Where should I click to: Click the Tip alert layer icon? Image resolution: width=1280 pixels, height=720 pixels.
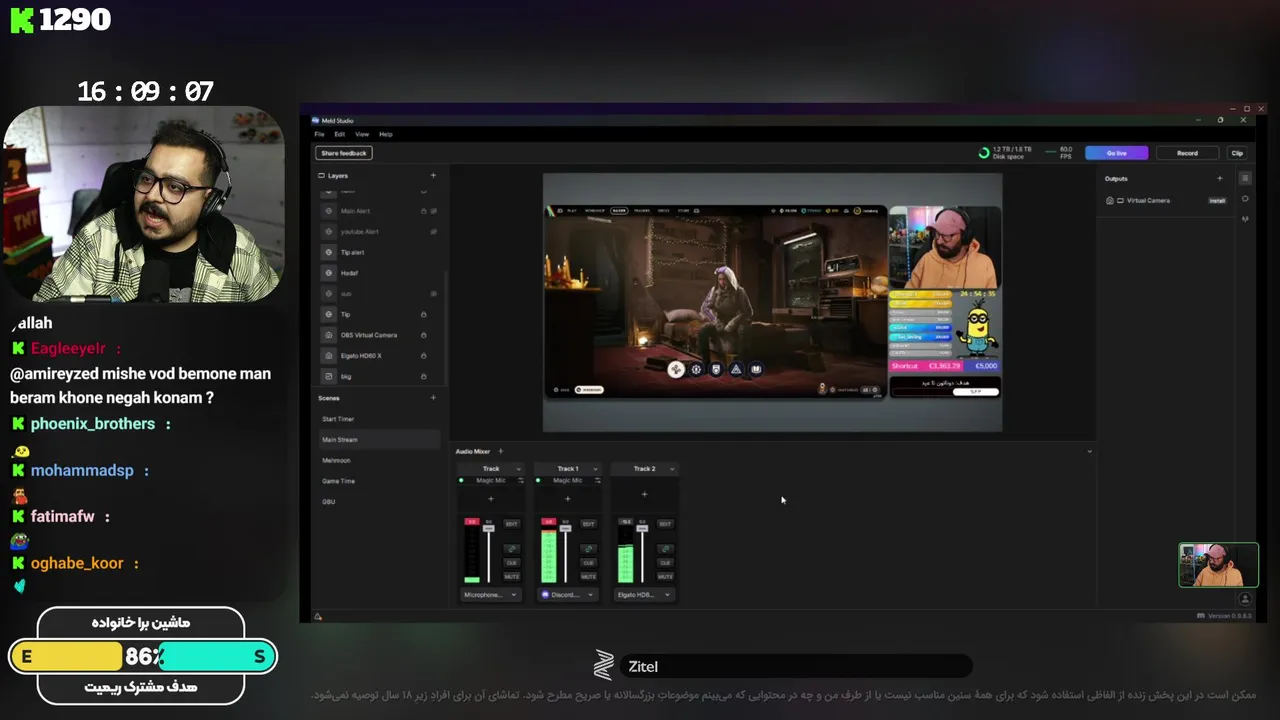pyautogui.click(x=329, y=252)
